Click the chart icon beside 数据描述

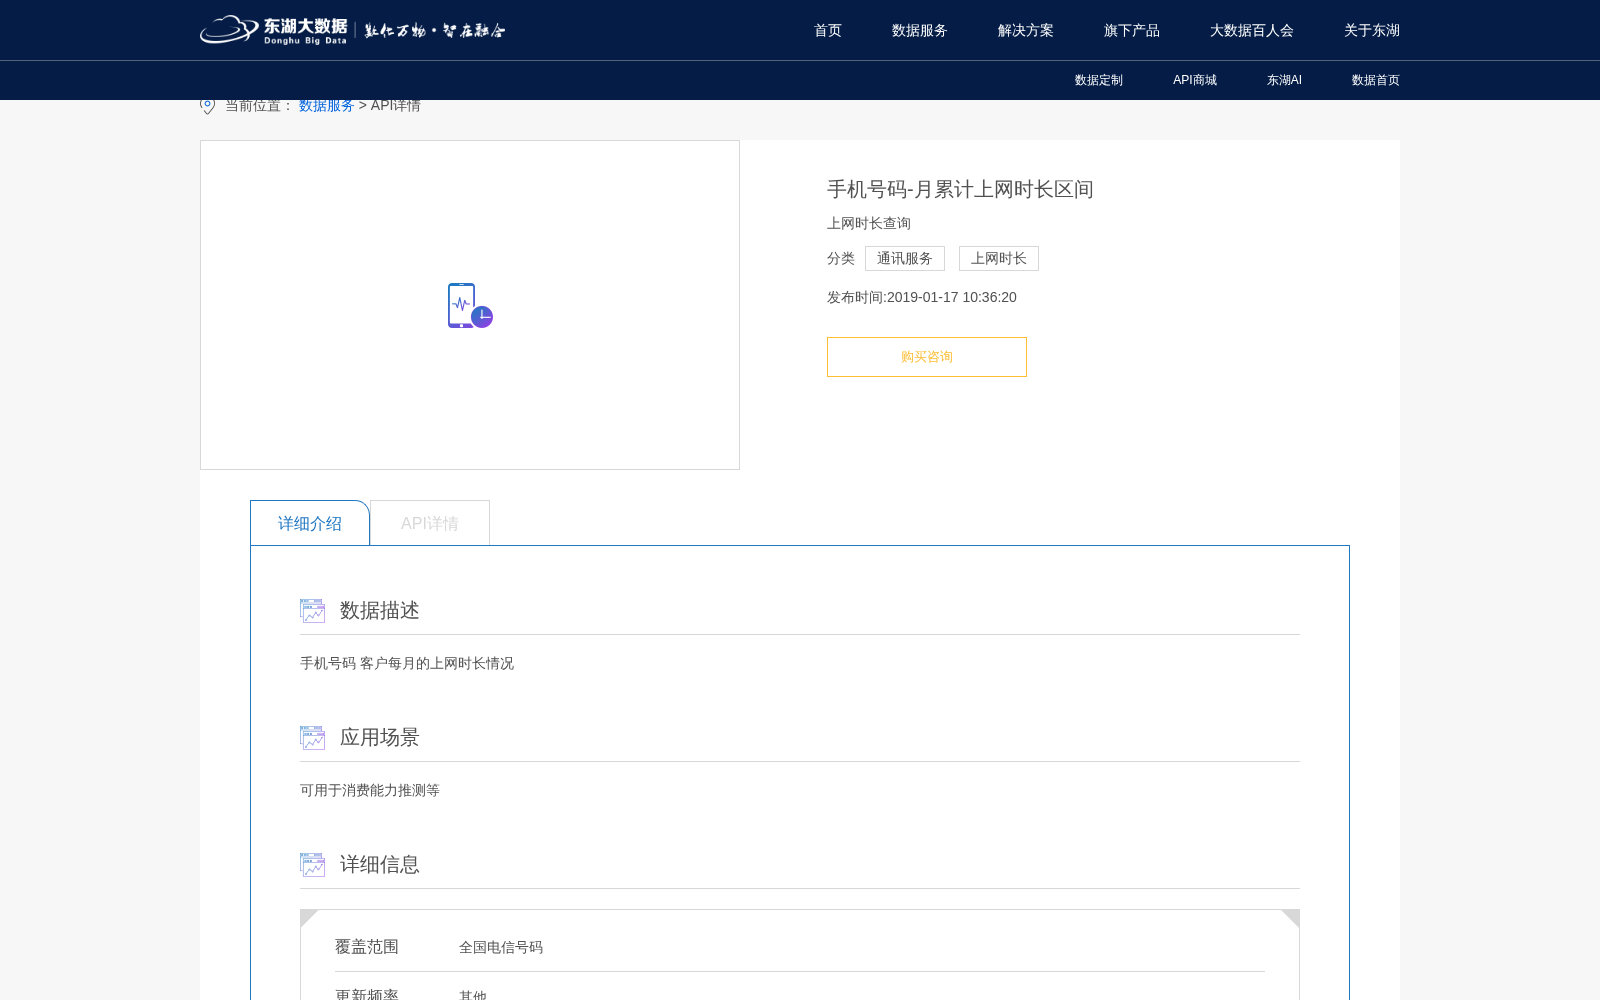pos(313,611)
